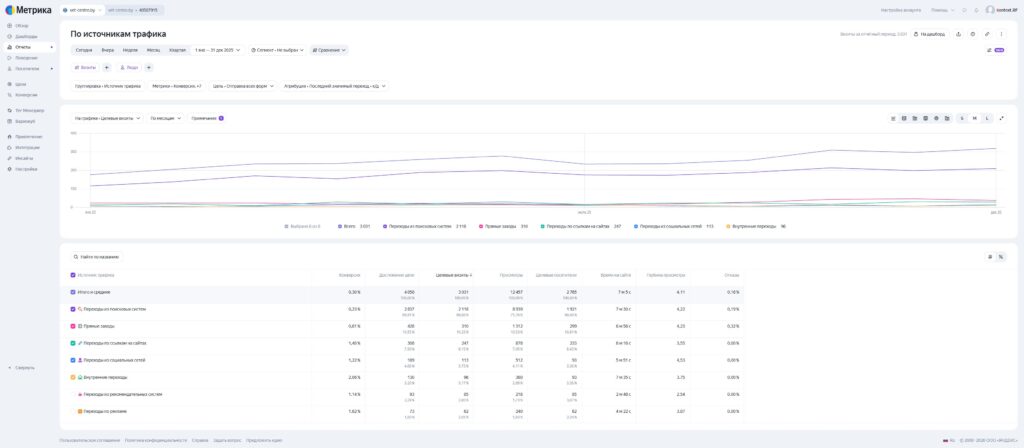The height and width of the screenshot is (448, 1024).
Task: Toggle Переходы из социальных сетей checkbox
Action: [73, 360]
